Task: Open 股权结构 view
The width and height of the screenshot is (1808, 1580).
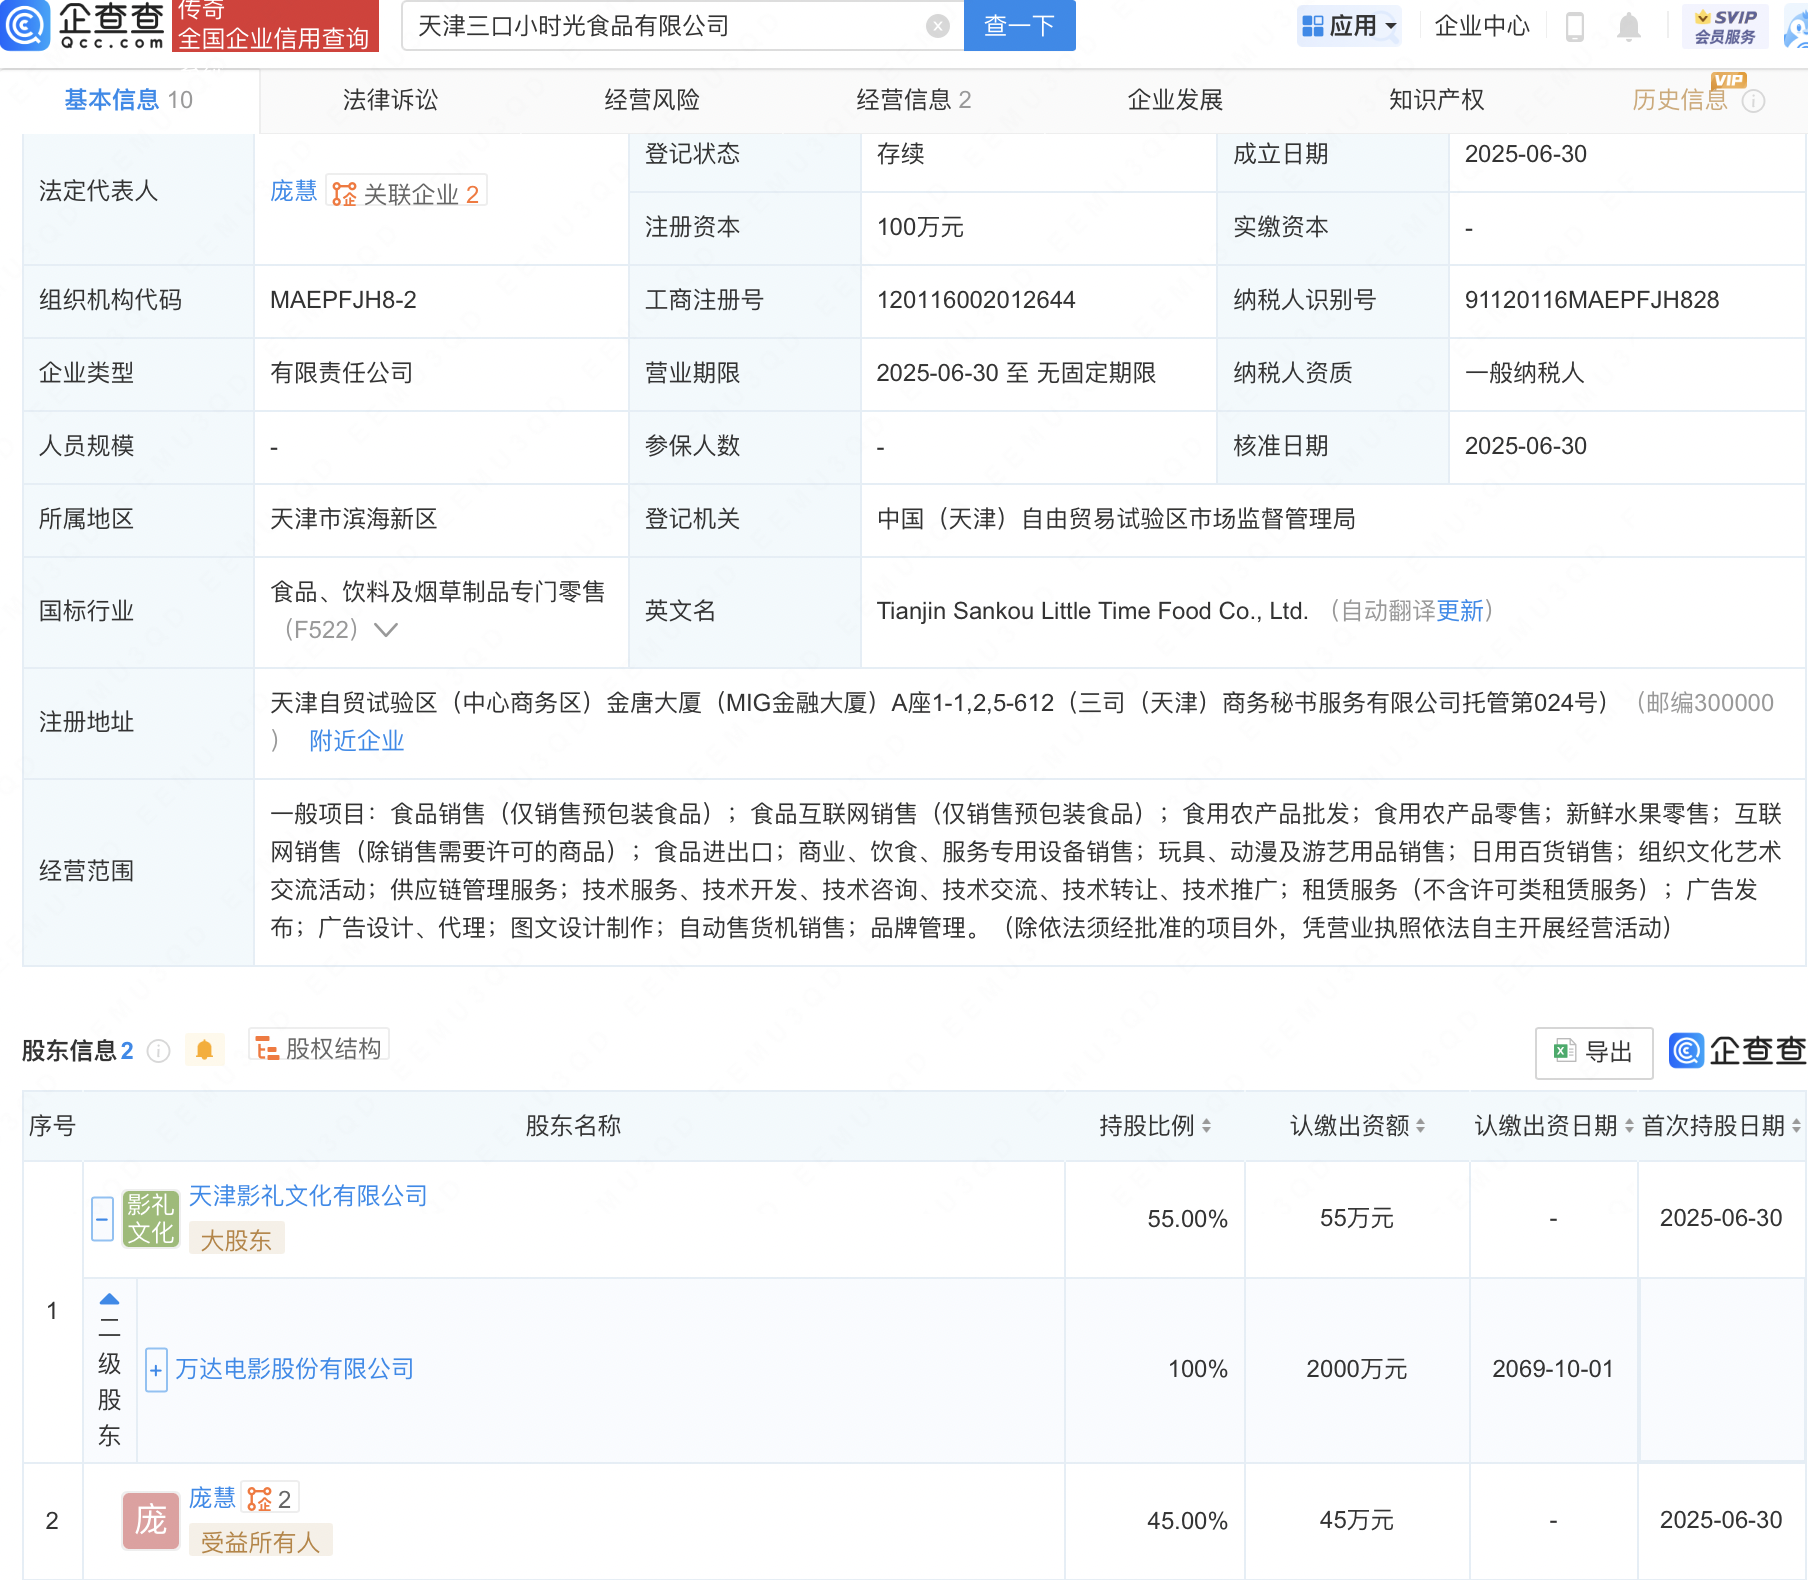Action: tap(319, 1047)
